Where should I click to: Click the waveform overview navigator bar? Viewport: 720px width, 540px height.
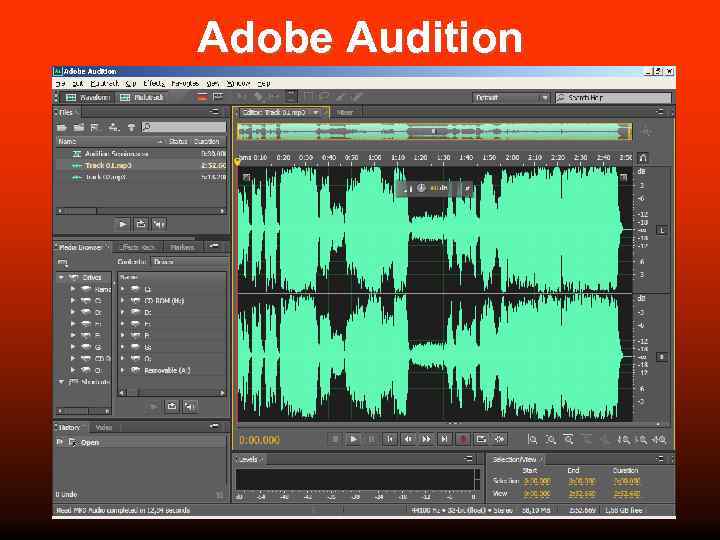tap(434, 132)
